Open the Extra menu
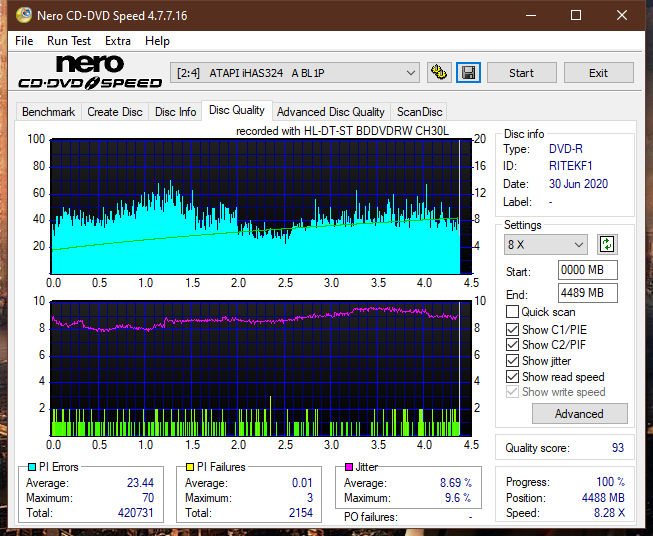This screenshot has height=536, width=653. click(x=118, y=41)
